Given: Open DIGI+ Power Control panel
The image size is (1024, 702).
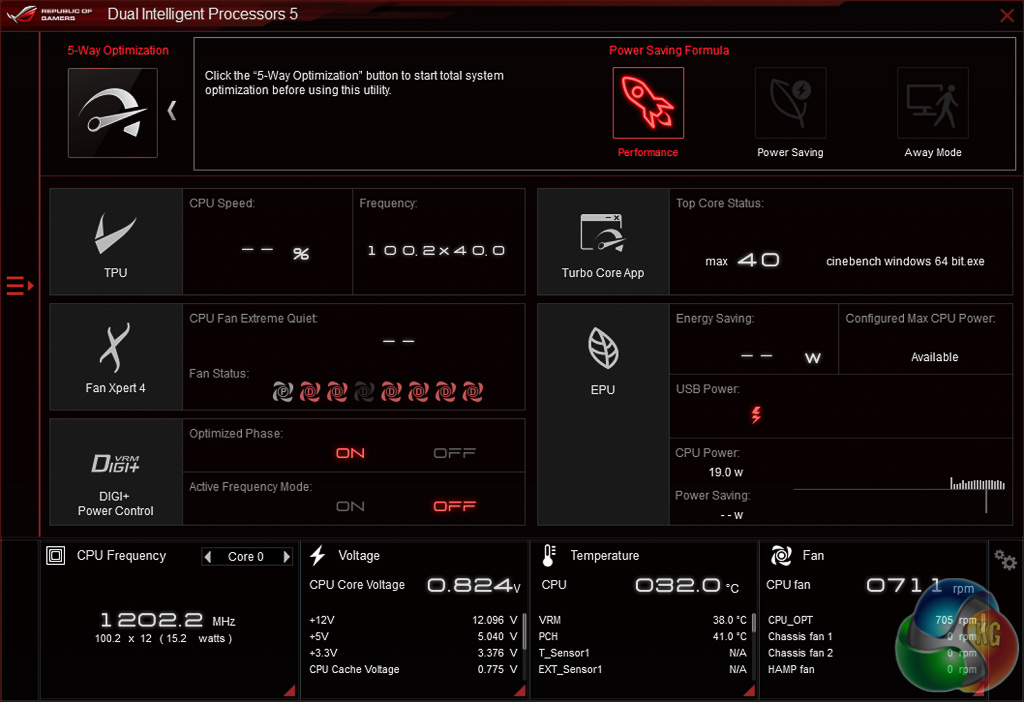Looking at the screenshot, I should (x=116, y=472).
